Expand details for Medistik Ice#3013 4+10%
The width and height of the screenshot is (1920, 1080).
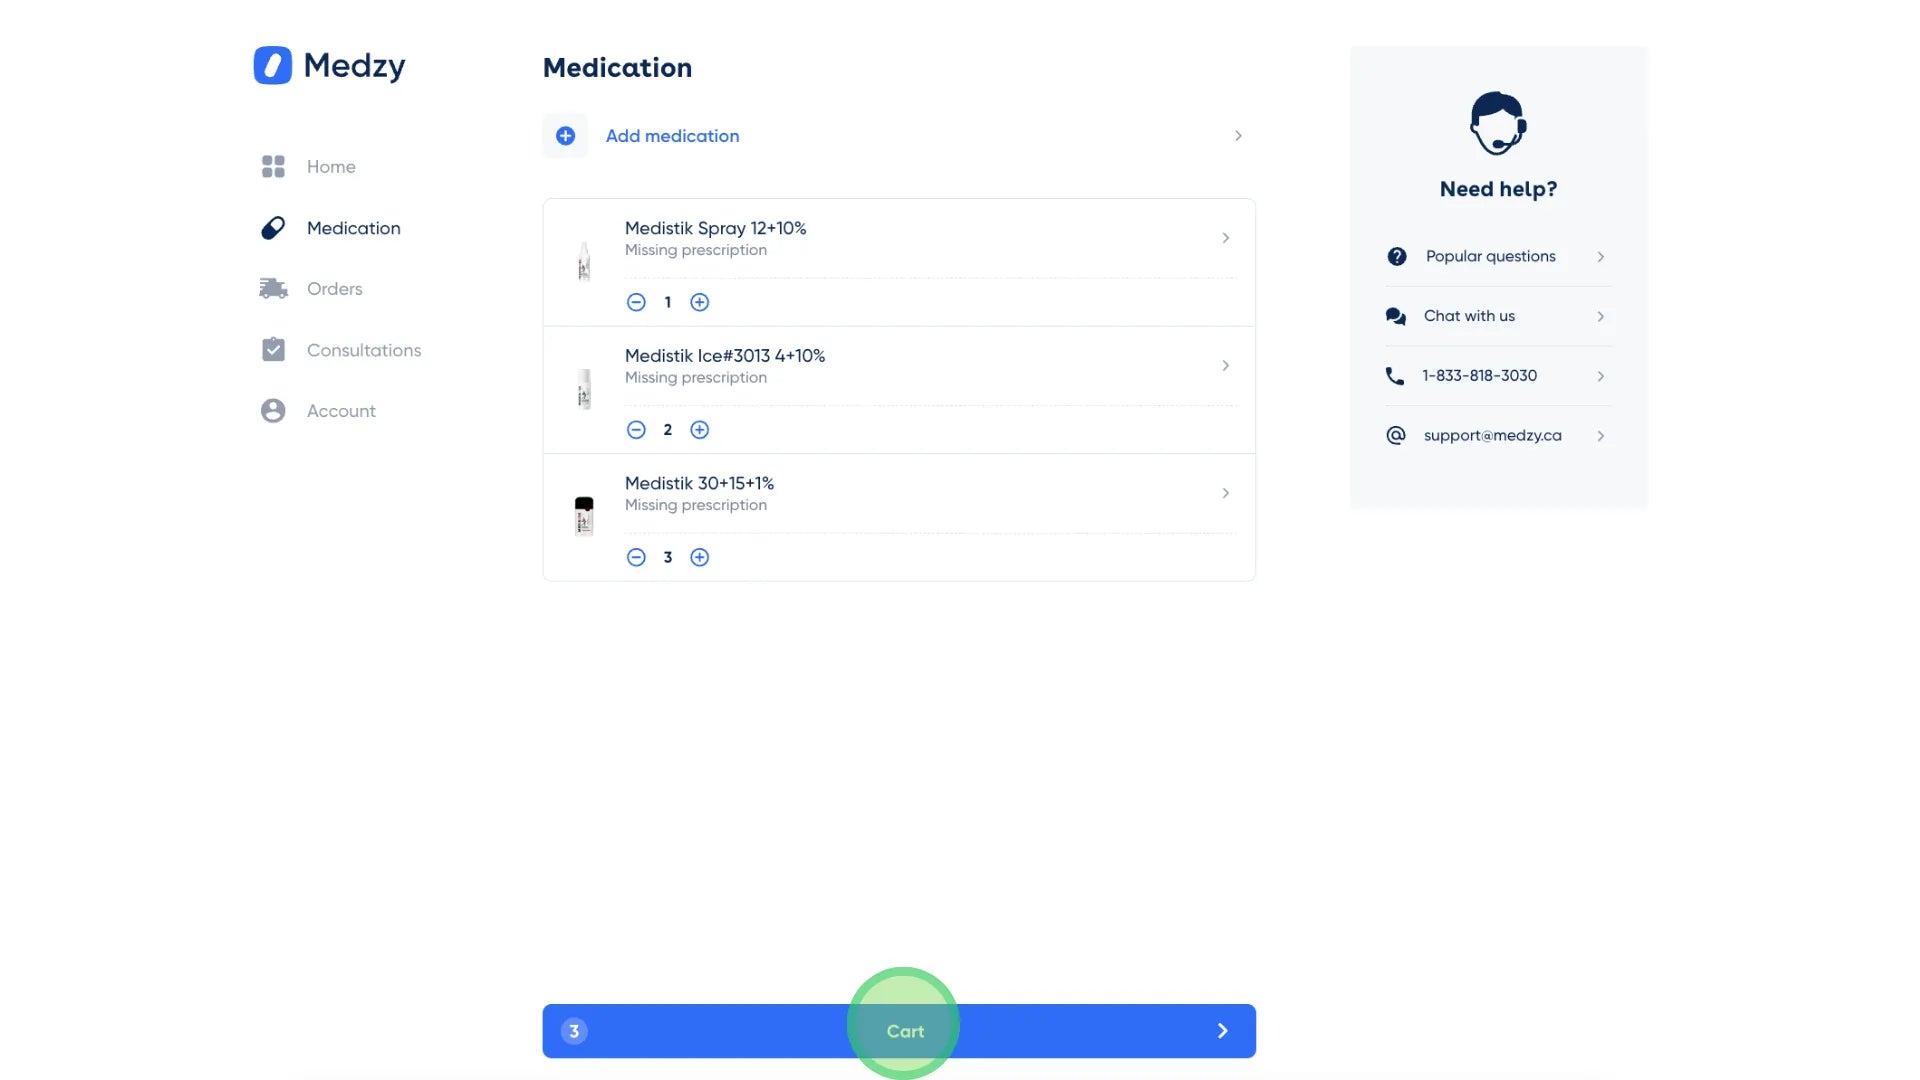(x=1225, y=365)
